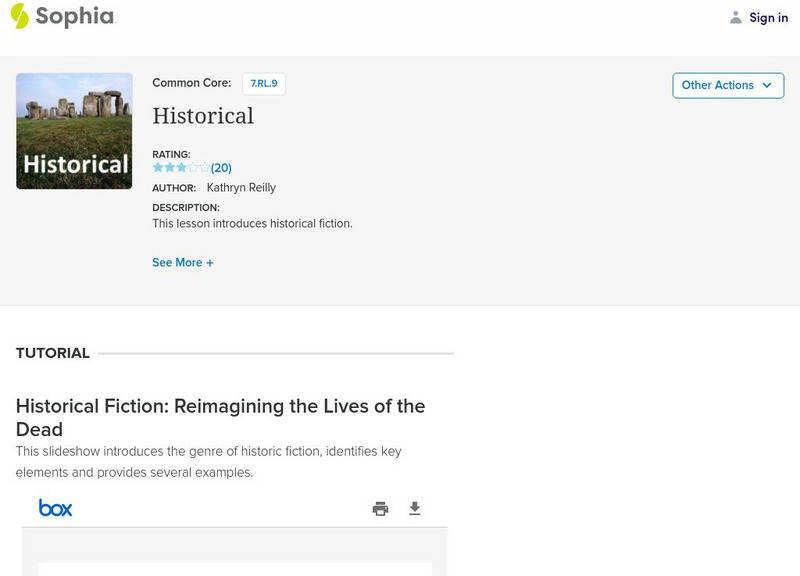The height and width of the screenshot is (576, 800).
Task: Click the Sign in link
Action: [x=768, y=17]
